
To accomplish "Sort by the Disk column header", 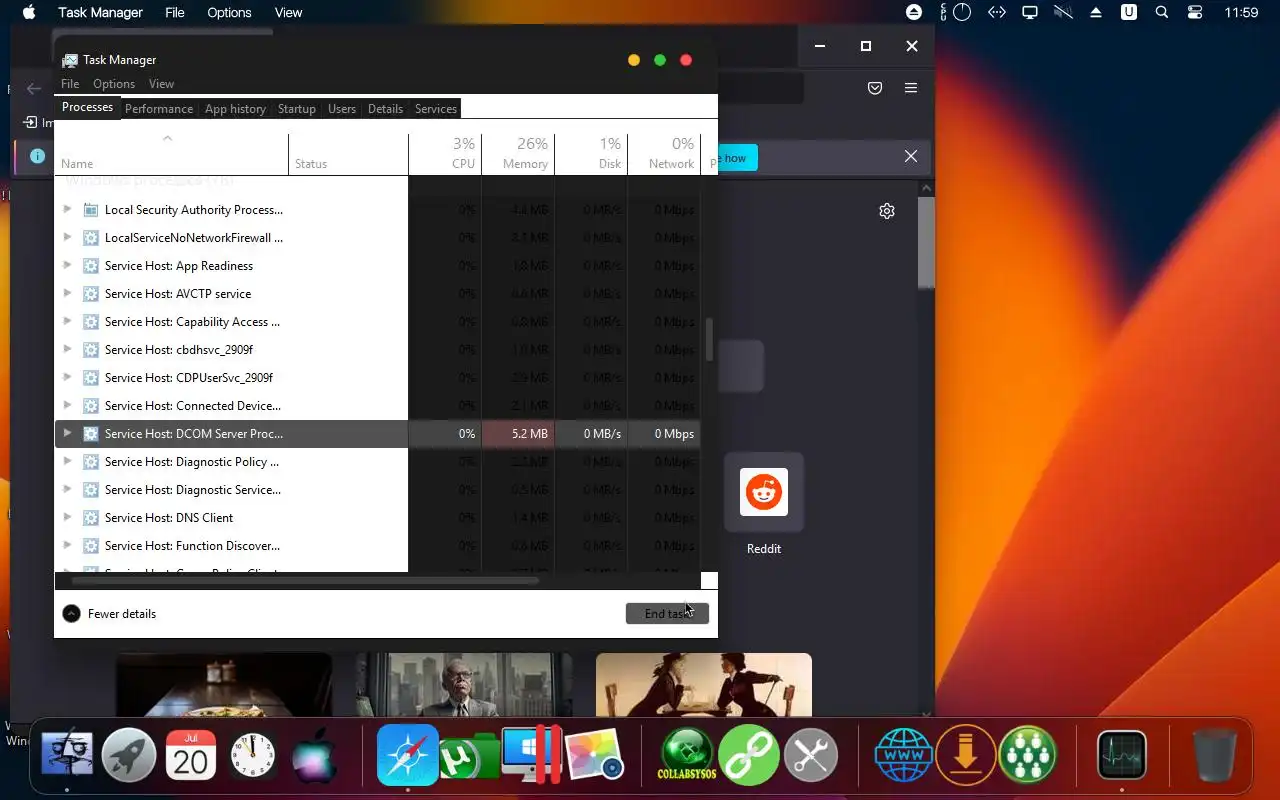I will pos(591,155).
